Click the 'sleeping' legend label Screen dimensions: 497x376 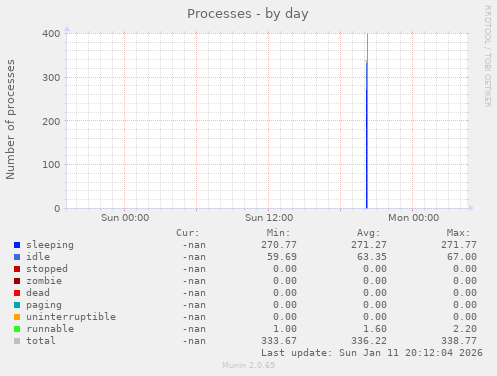point(50,245)
